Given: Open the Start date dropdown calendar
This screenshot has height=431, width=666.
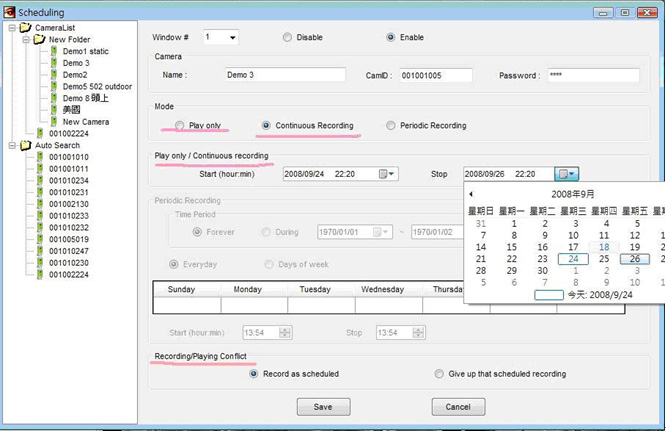Looking at the screenshot, I should point(387,174).
